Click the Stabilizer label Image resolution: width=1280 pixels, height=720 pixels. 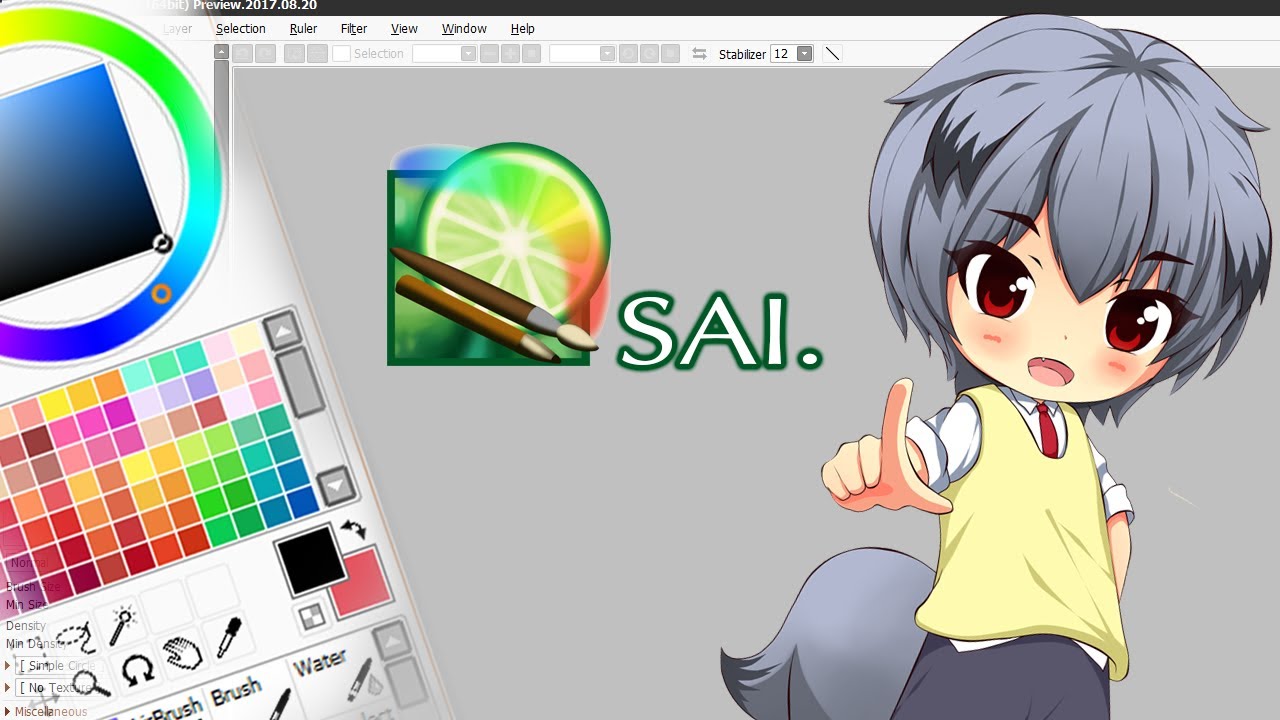click(742, 54)
